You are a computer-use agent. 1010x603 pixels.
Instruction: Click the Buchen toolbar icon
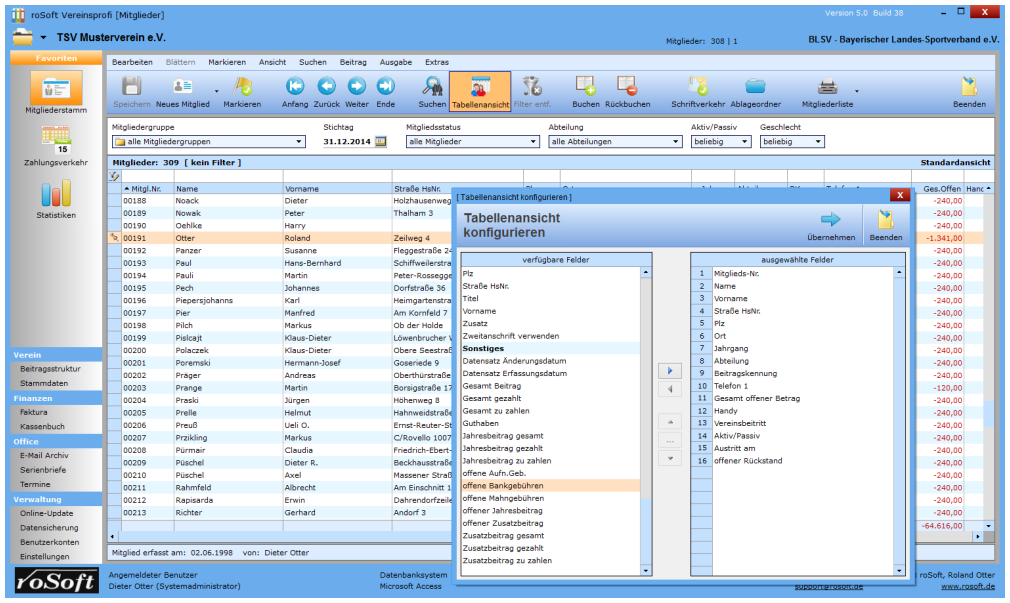pos(585,87)
